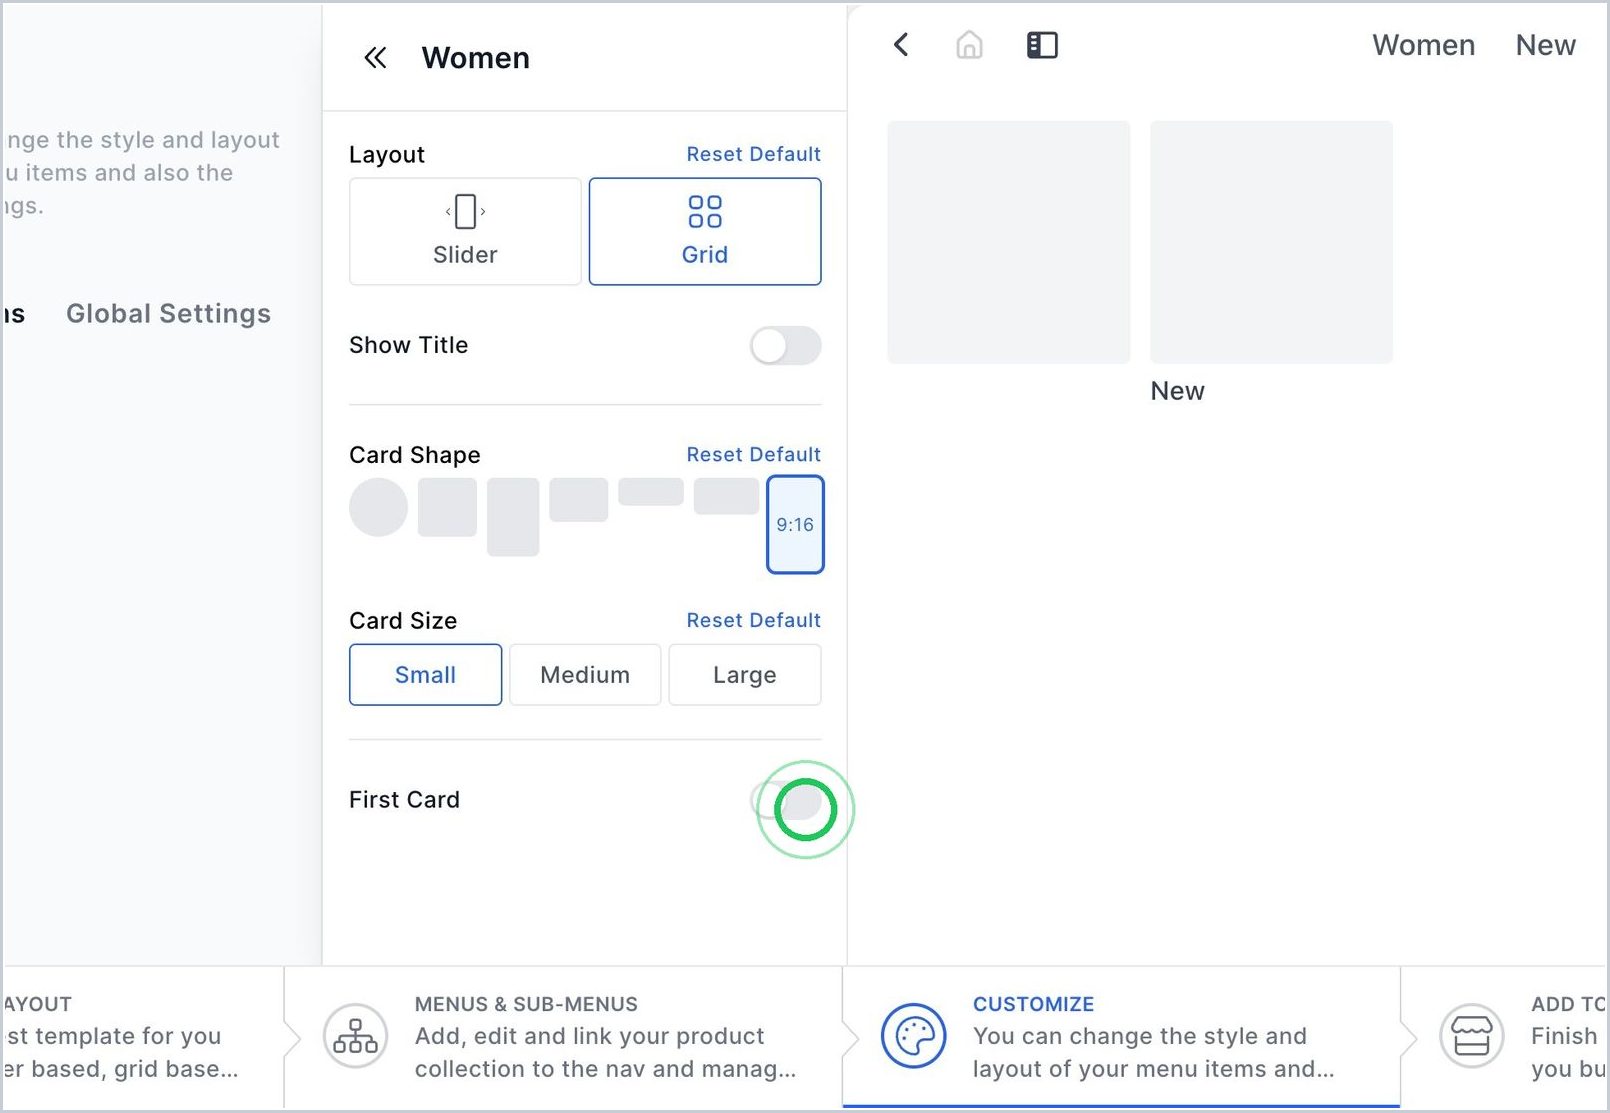Click the first preview card thumbnail
Screen dimensions: 1610x1113
[x=1009, y=242]
